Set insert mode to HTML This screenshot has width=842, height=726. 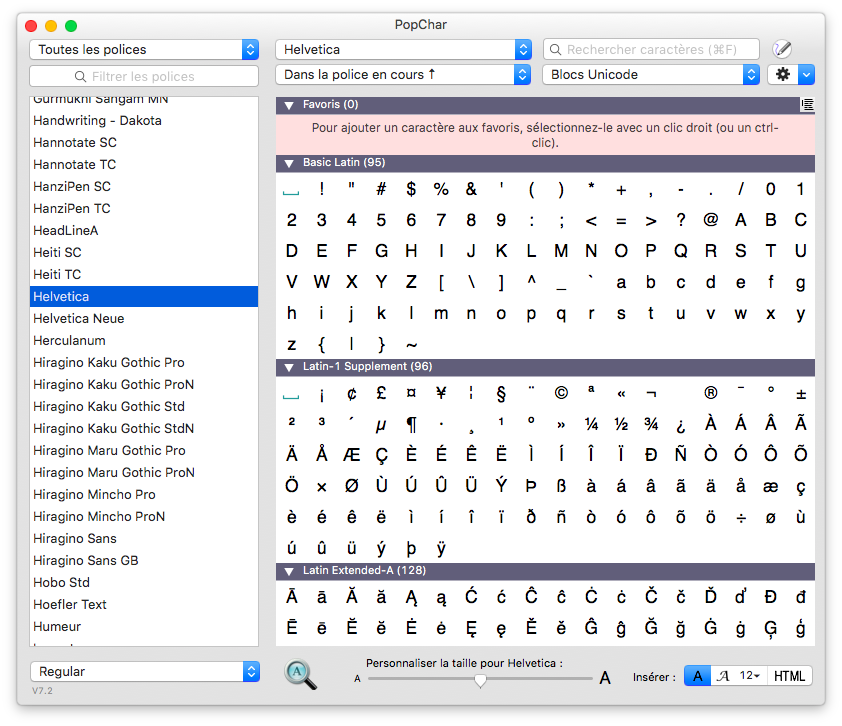(x=789, y=676)
